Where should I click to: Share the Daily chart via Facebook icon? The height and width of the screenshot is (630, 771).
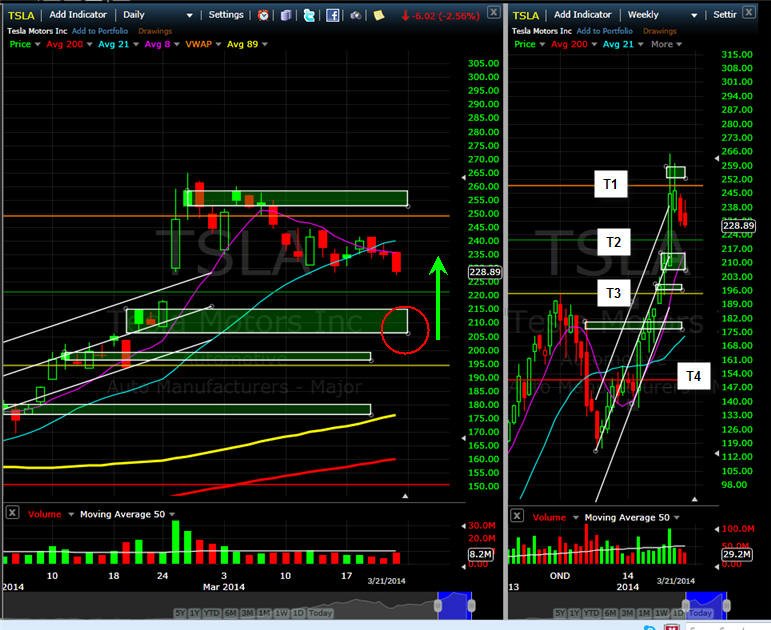coord(332,15)
